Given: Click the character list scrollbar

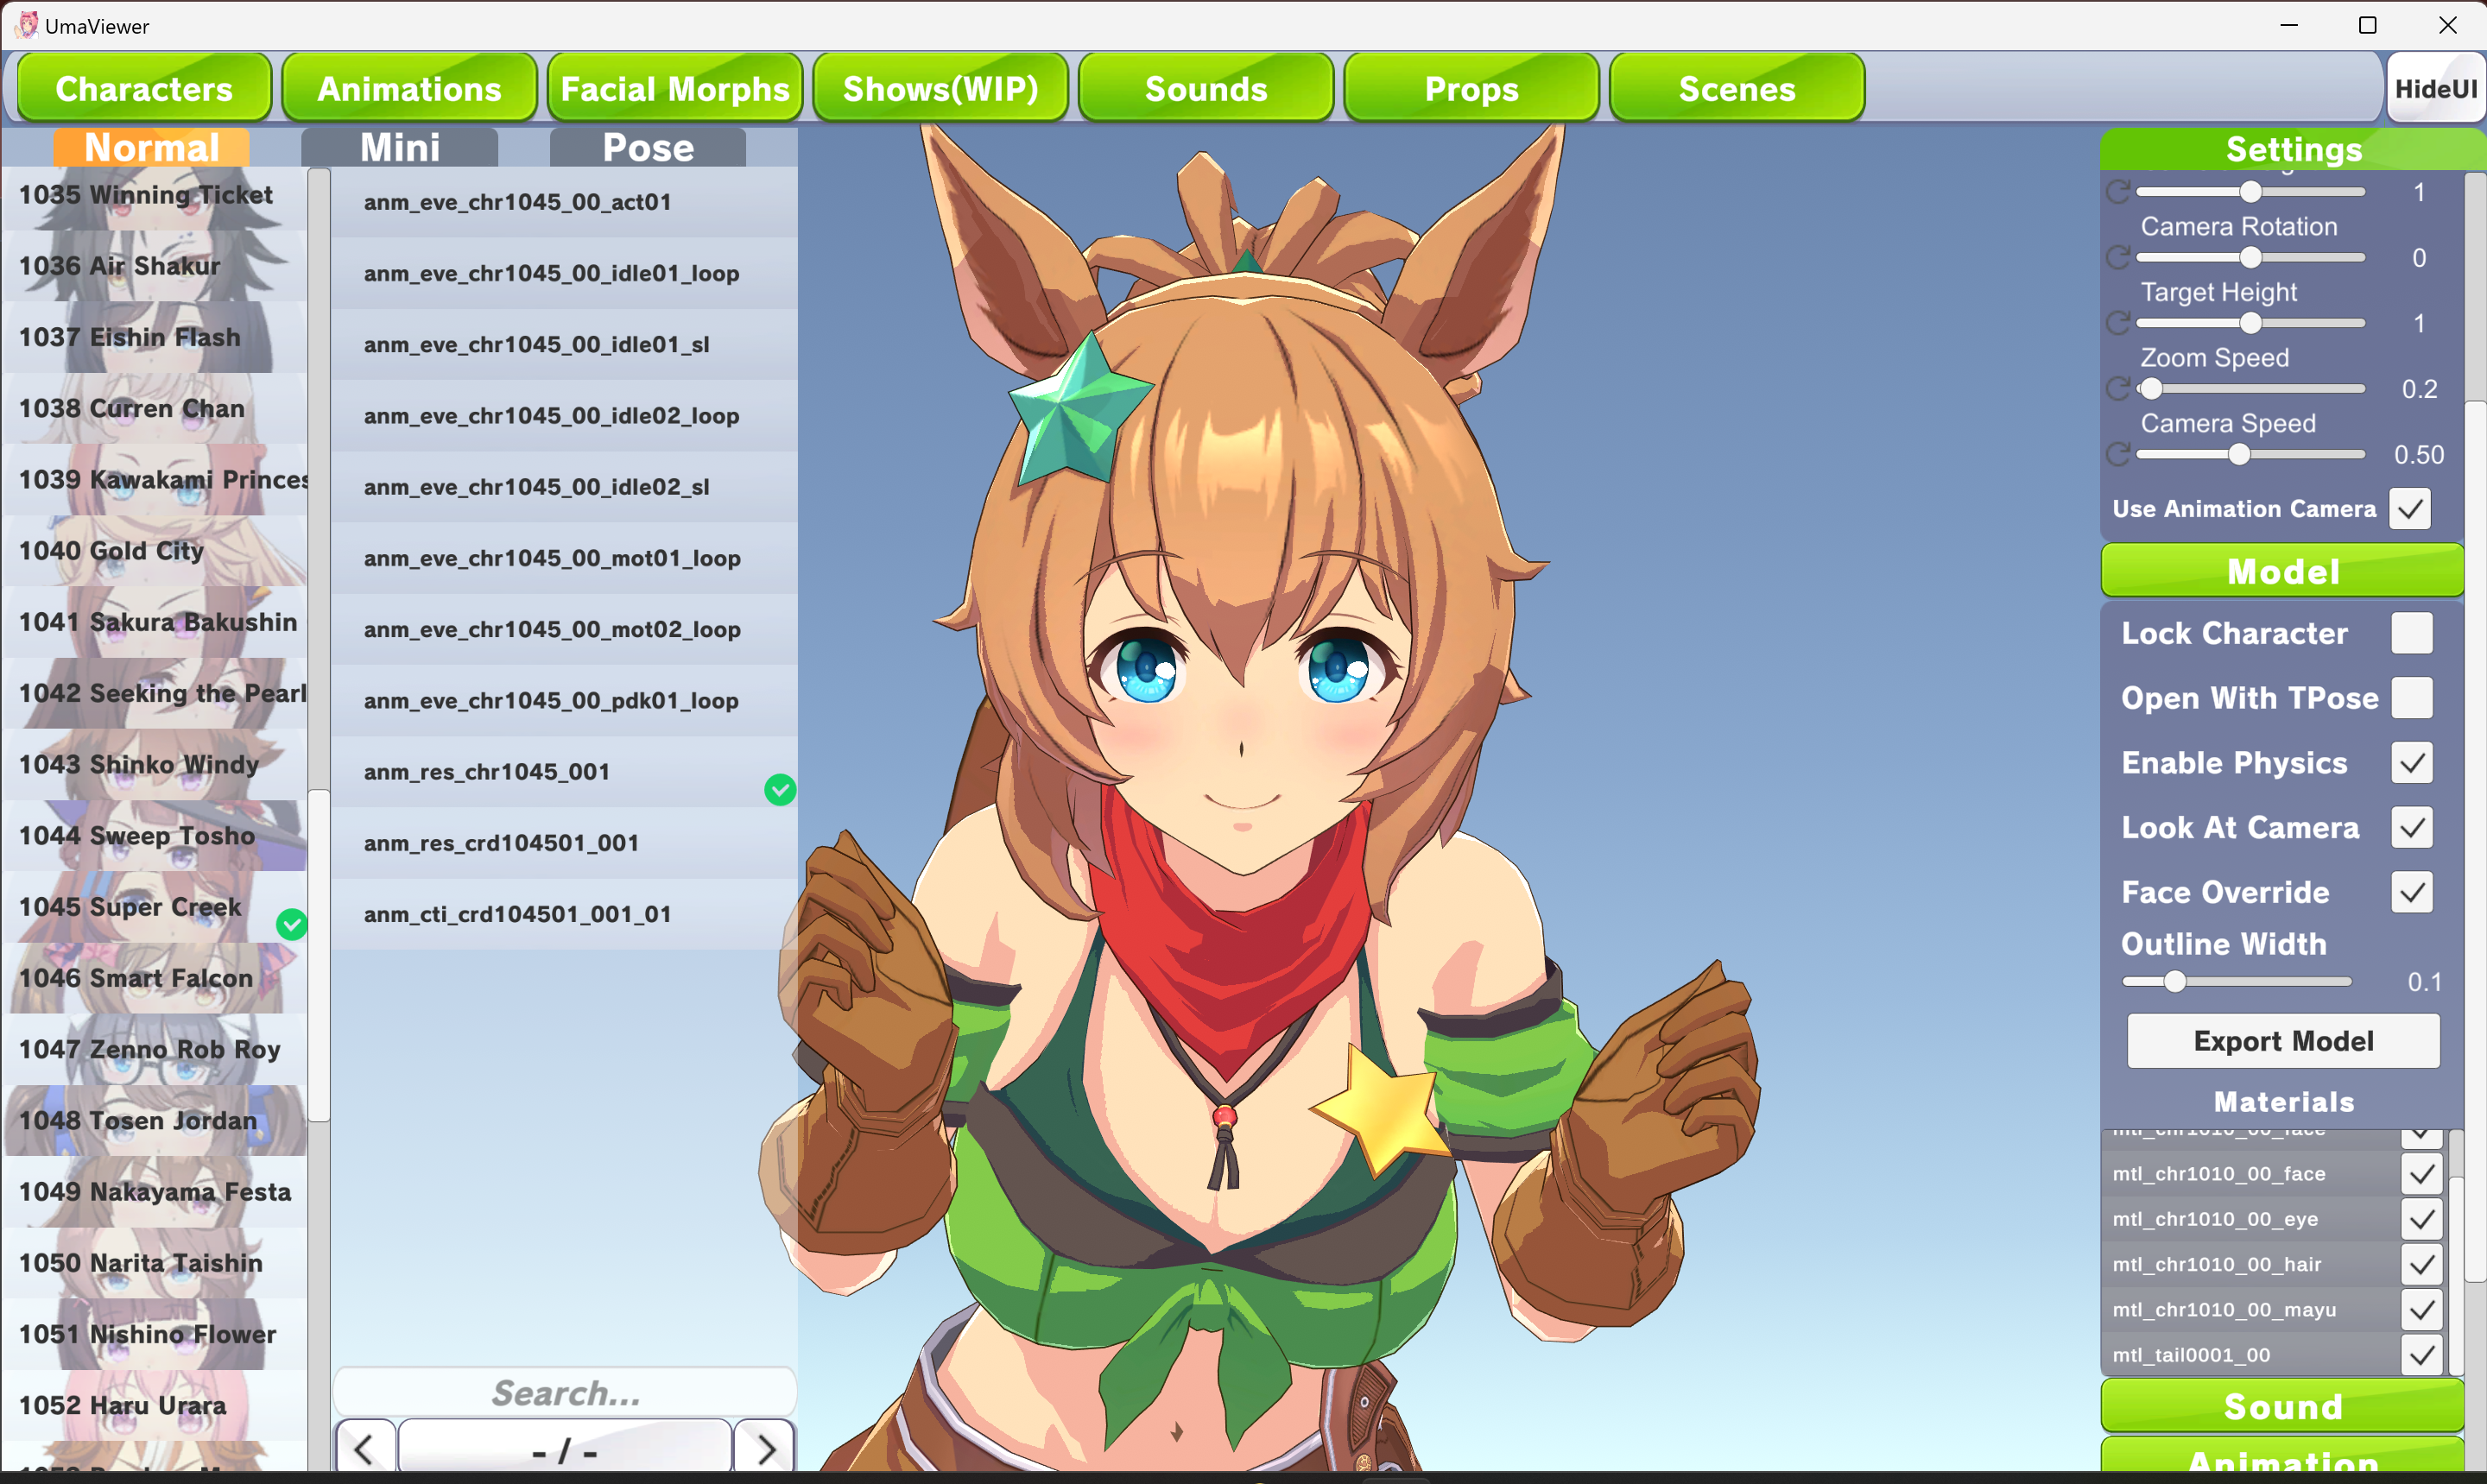Looking at the screenshot, I should point(319,955).
